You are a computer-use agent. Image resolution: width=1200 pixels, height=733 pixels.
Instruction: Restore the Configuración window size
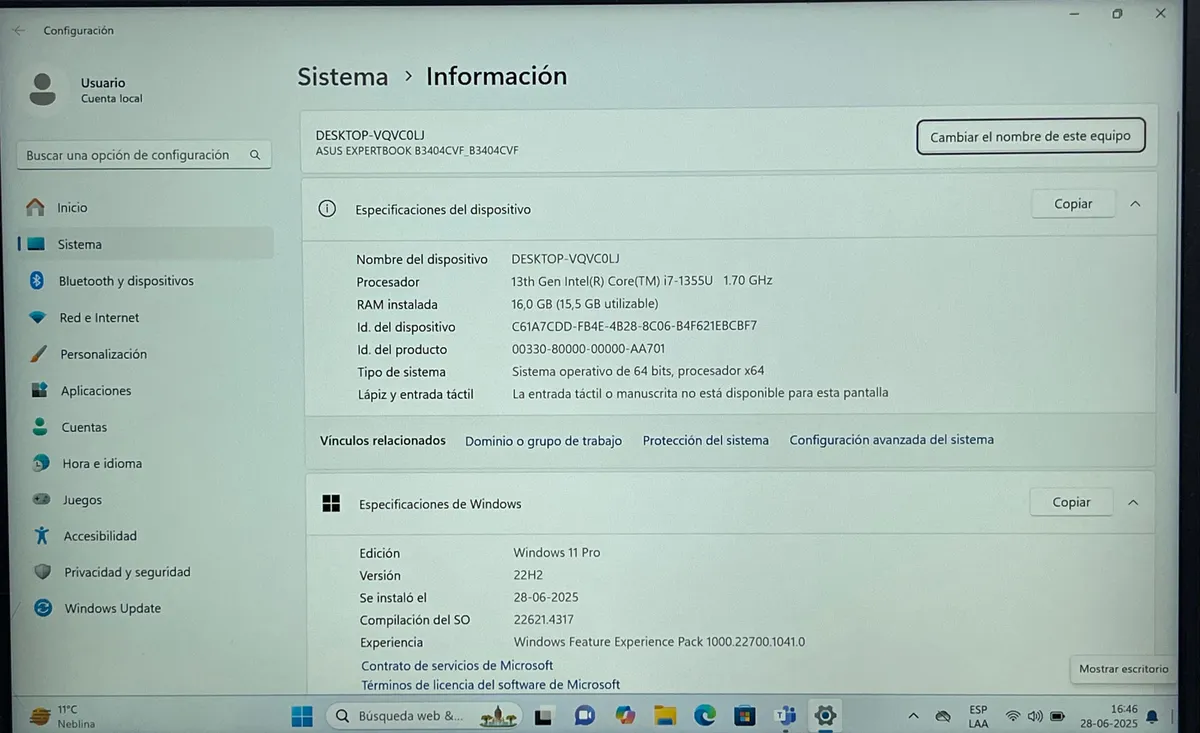(1117, 14)
